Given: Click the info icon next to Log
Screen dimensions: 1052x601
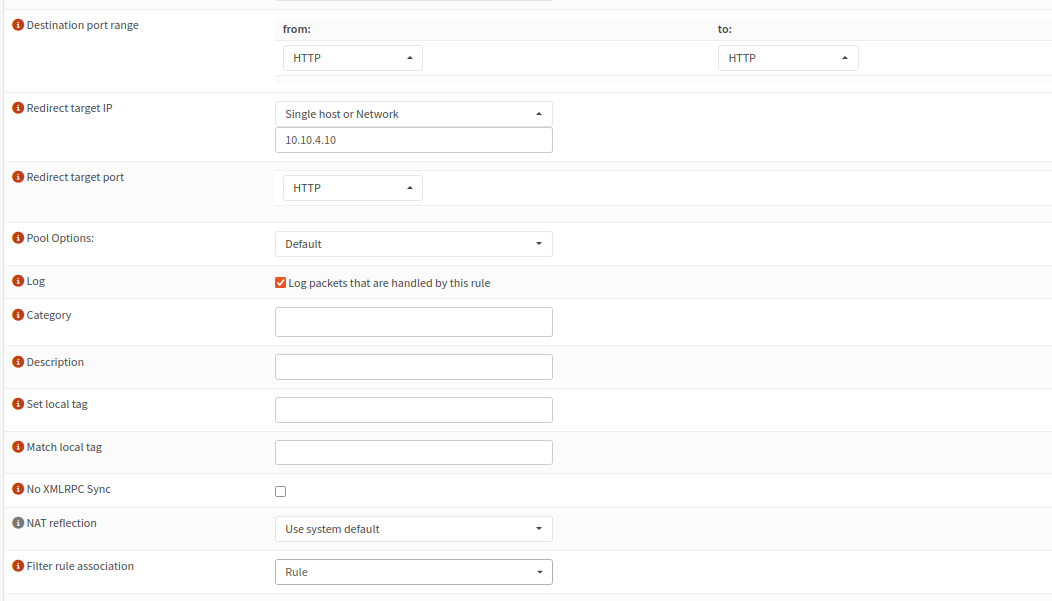Looking at the screenshot, I should point(18,283).
